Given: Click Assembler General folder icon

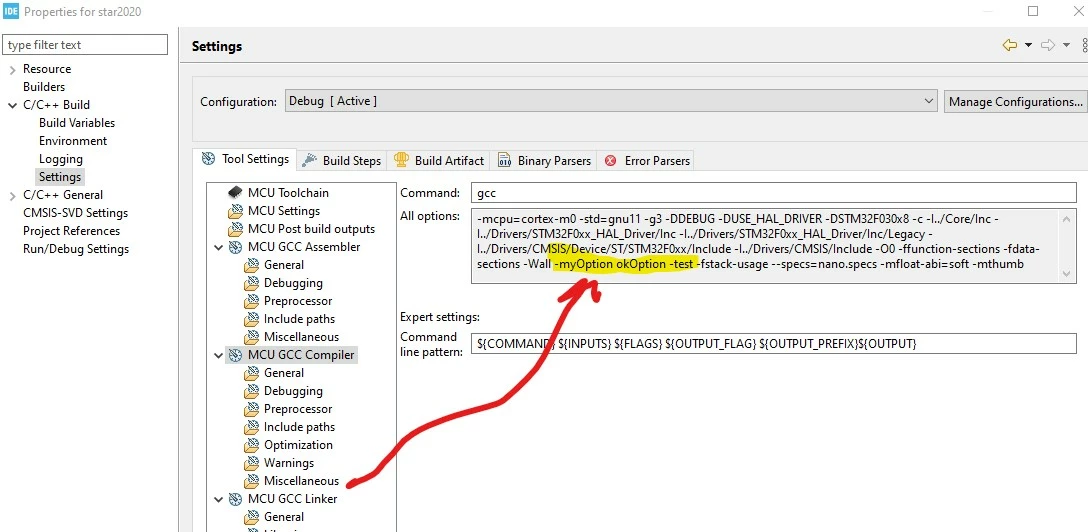Looking at the screenshot, I should tap(252, 265).
